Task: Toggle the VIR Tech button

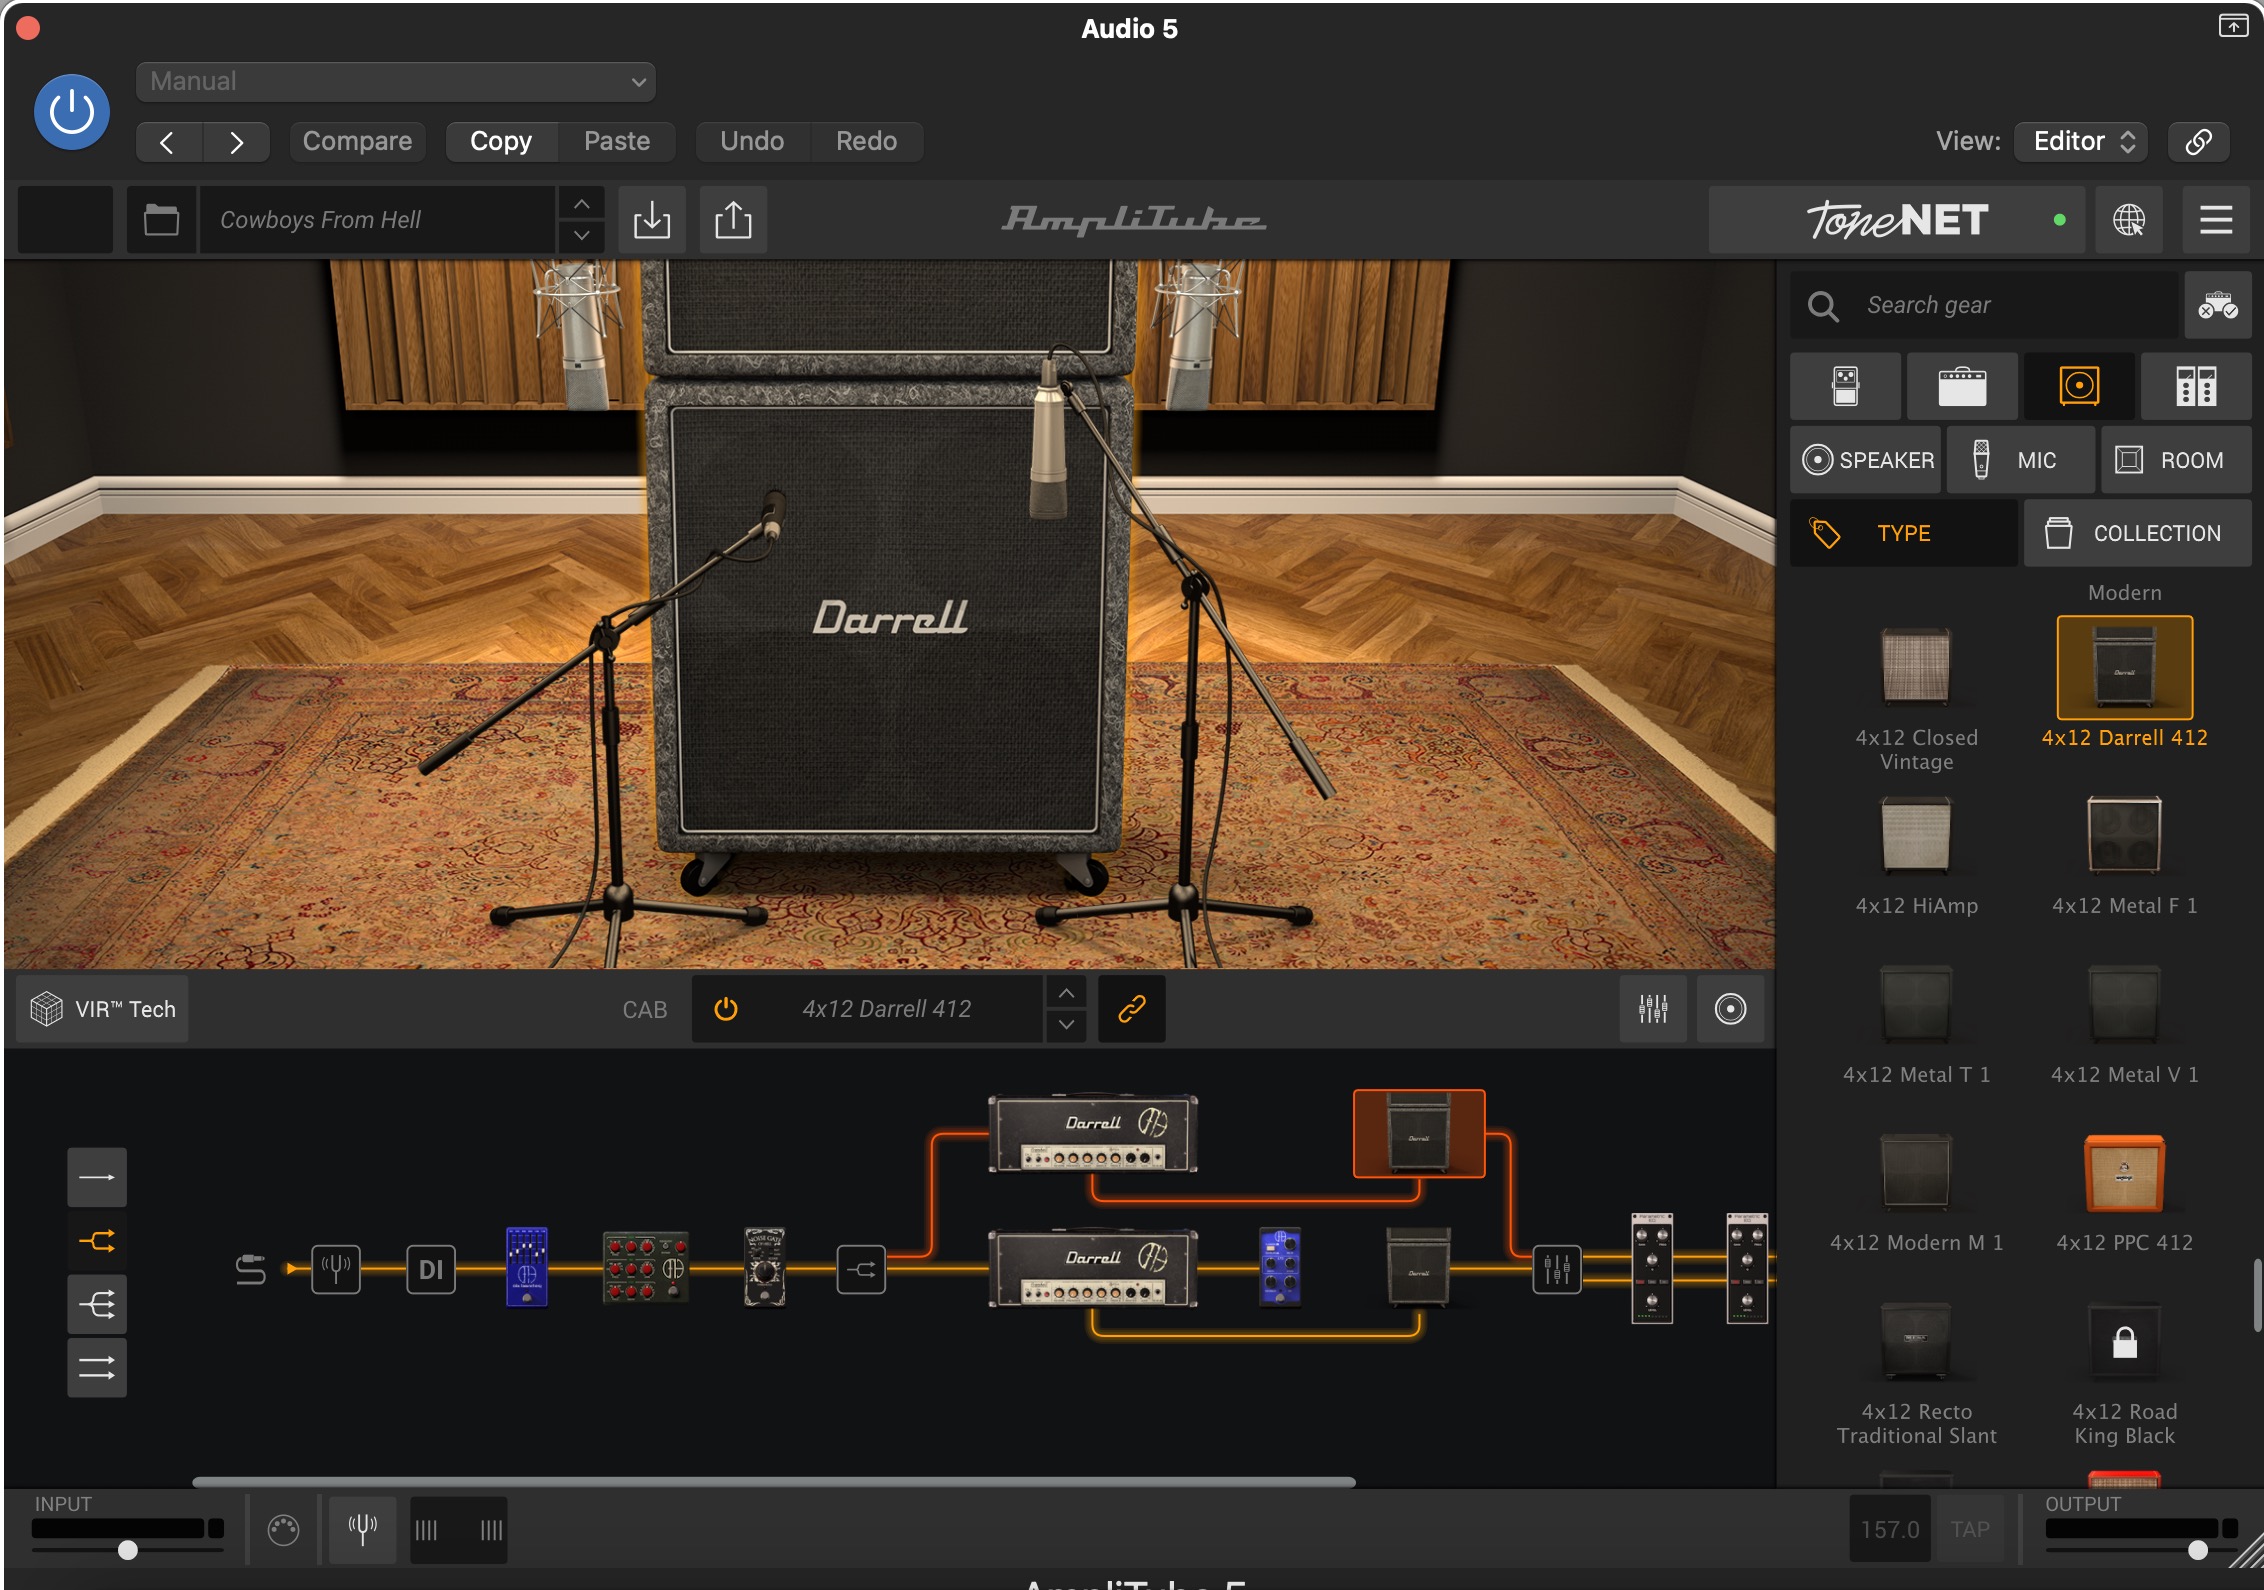Action: point(103,1009)
